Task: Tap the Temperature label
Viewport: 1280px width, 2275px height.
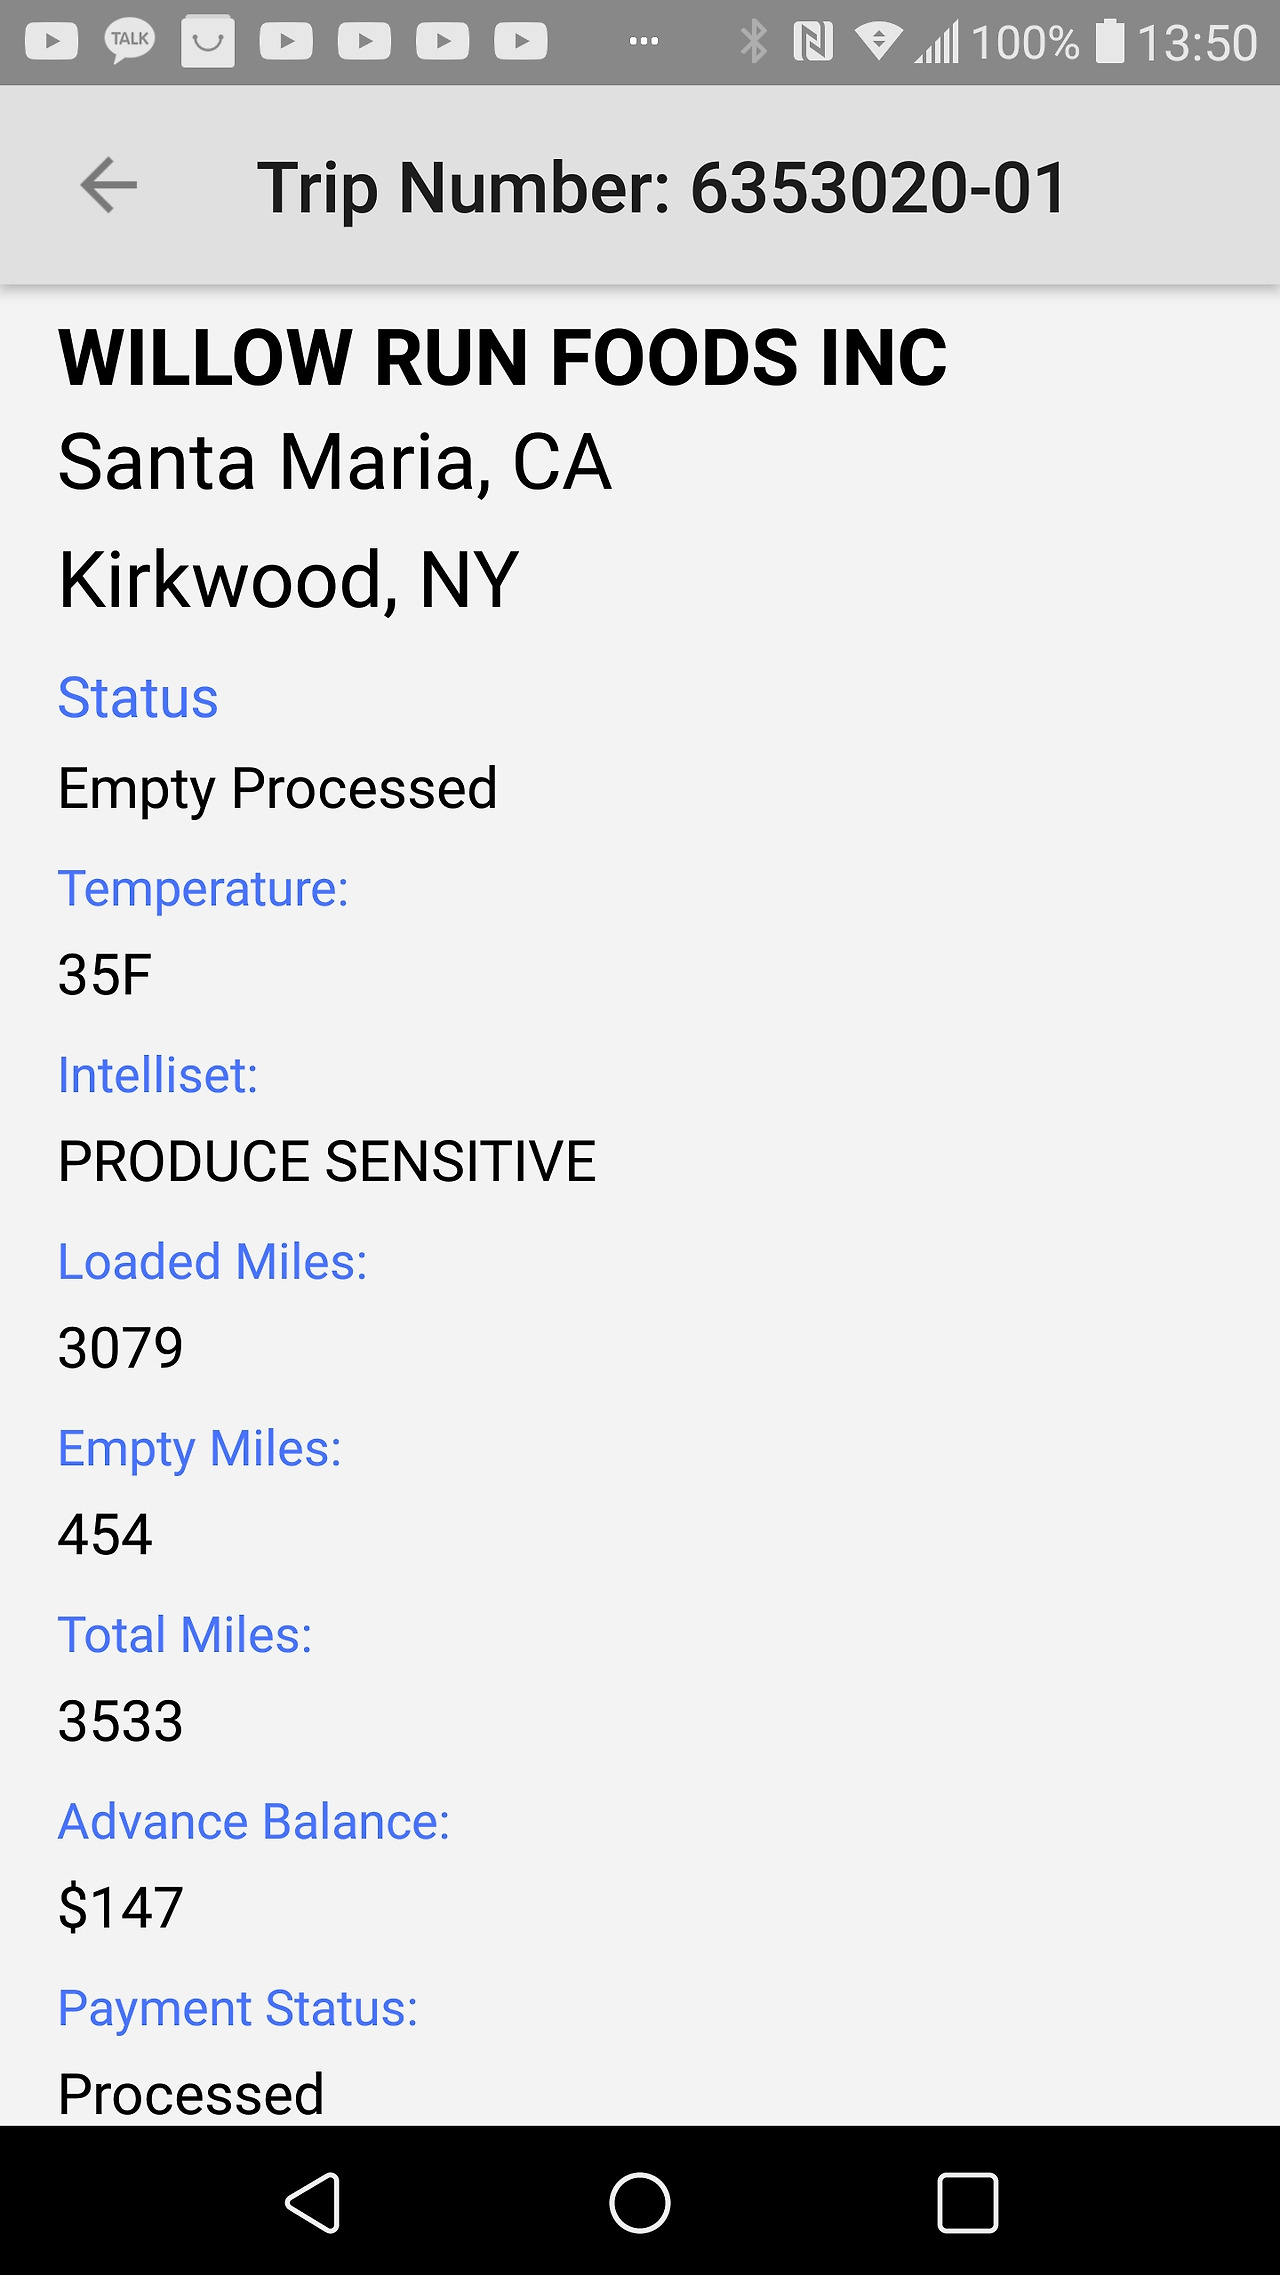Action: click(x=203, y=888)
